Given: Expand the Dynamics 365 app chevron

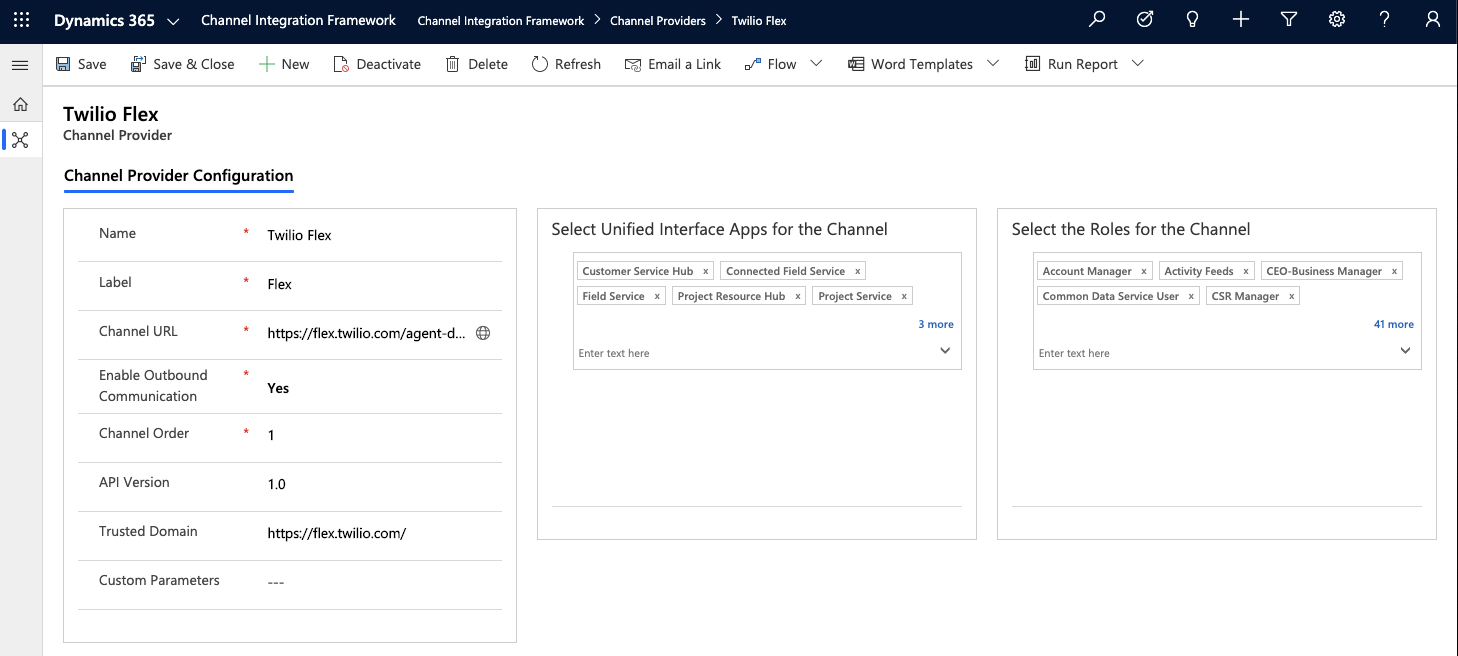Looking at the screenshot, I should [x=173, y=21].
